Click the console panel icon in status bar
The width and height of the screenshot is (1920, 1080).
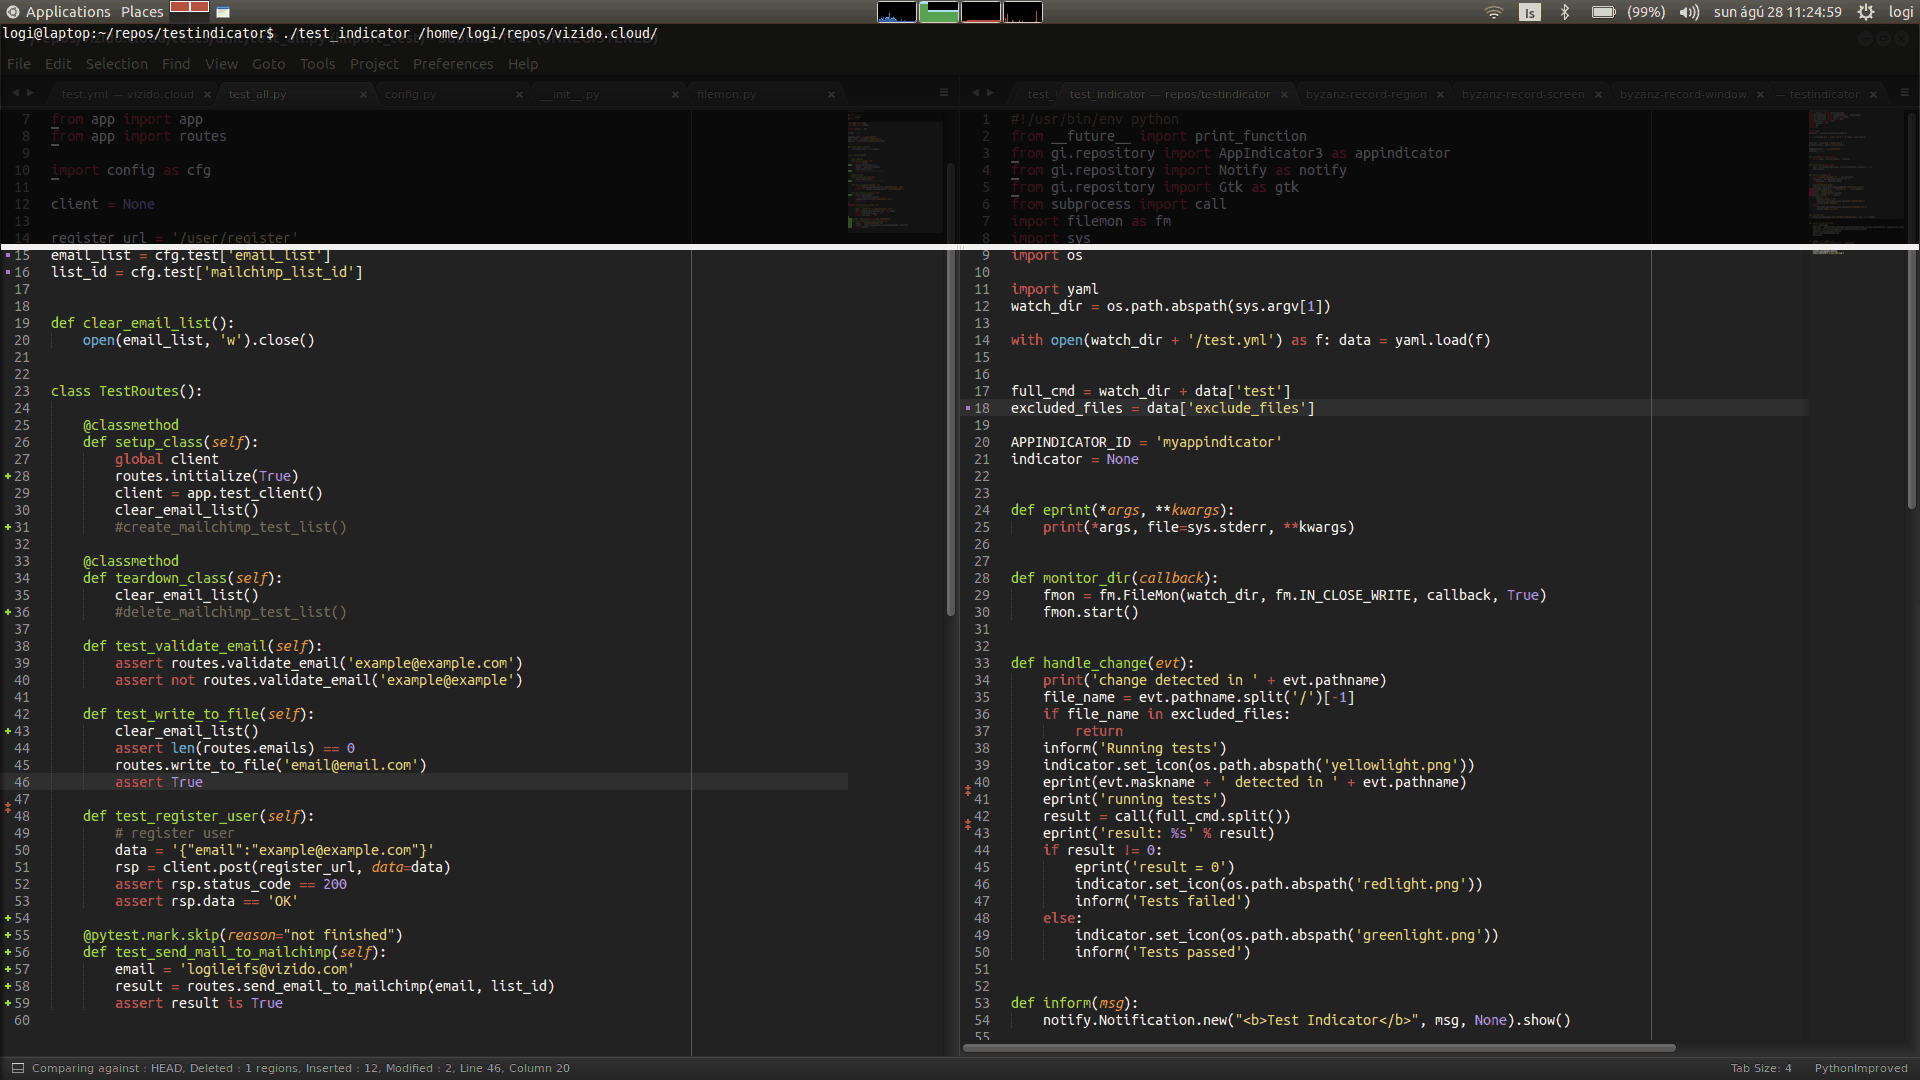tap(17, 1068)
